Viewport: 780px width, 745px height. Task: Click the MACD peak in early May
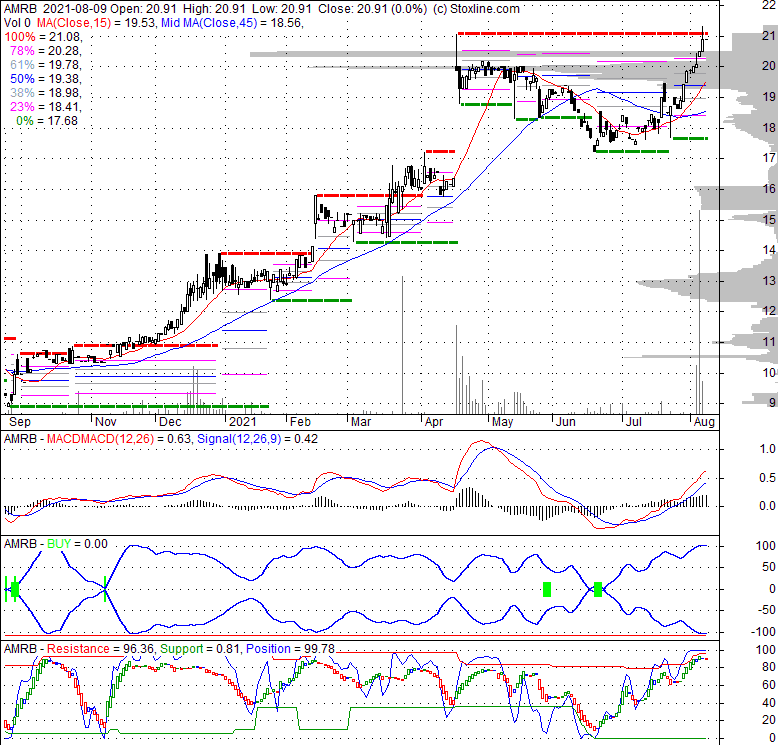(x=481, y=441)
